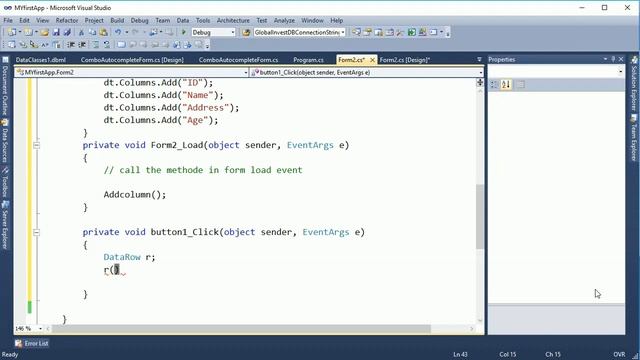Click the Ln 43 status bar entry
This screenshot has height=360, width=640.
[460, 354]
